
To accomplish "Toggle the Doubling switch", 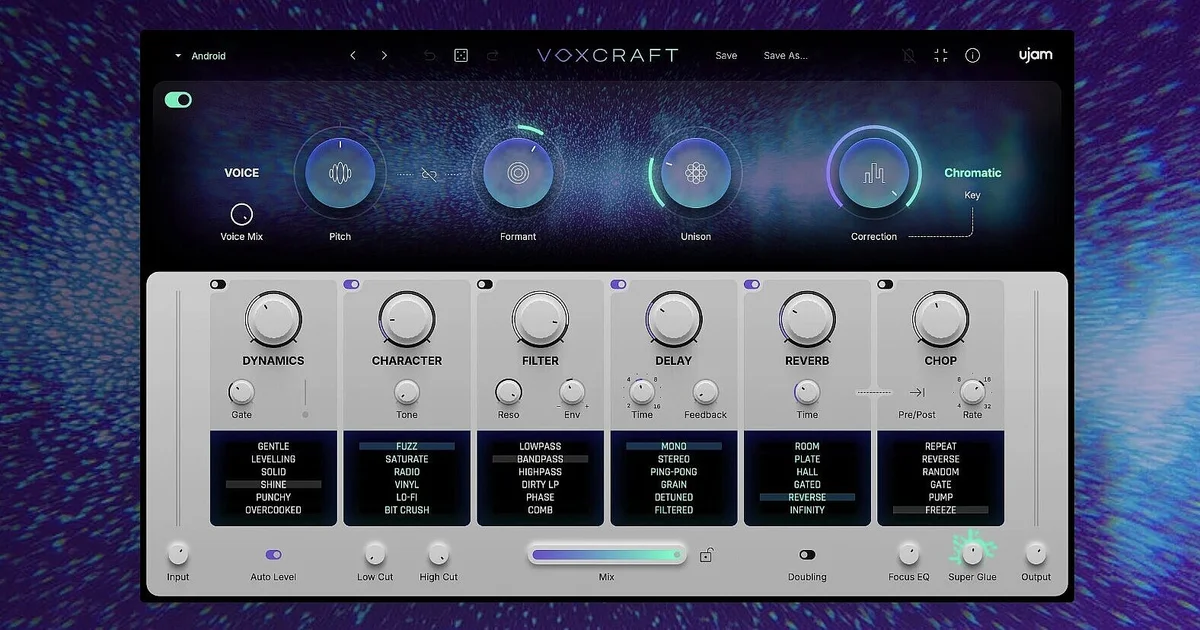I will tap(807, 554).
